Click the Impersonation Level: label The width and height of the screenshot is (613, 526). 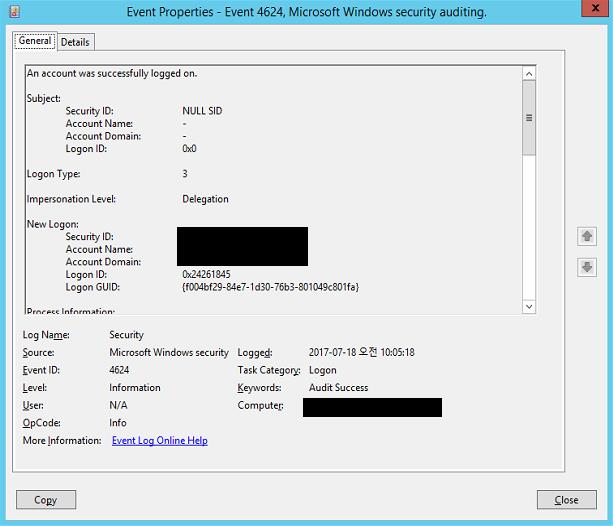[71, 199]
